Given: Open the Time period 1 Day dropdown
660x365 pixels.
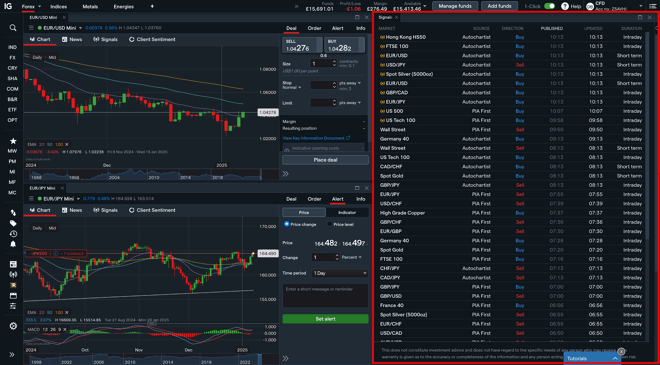Looking at the screenshot, I should 340,273.
